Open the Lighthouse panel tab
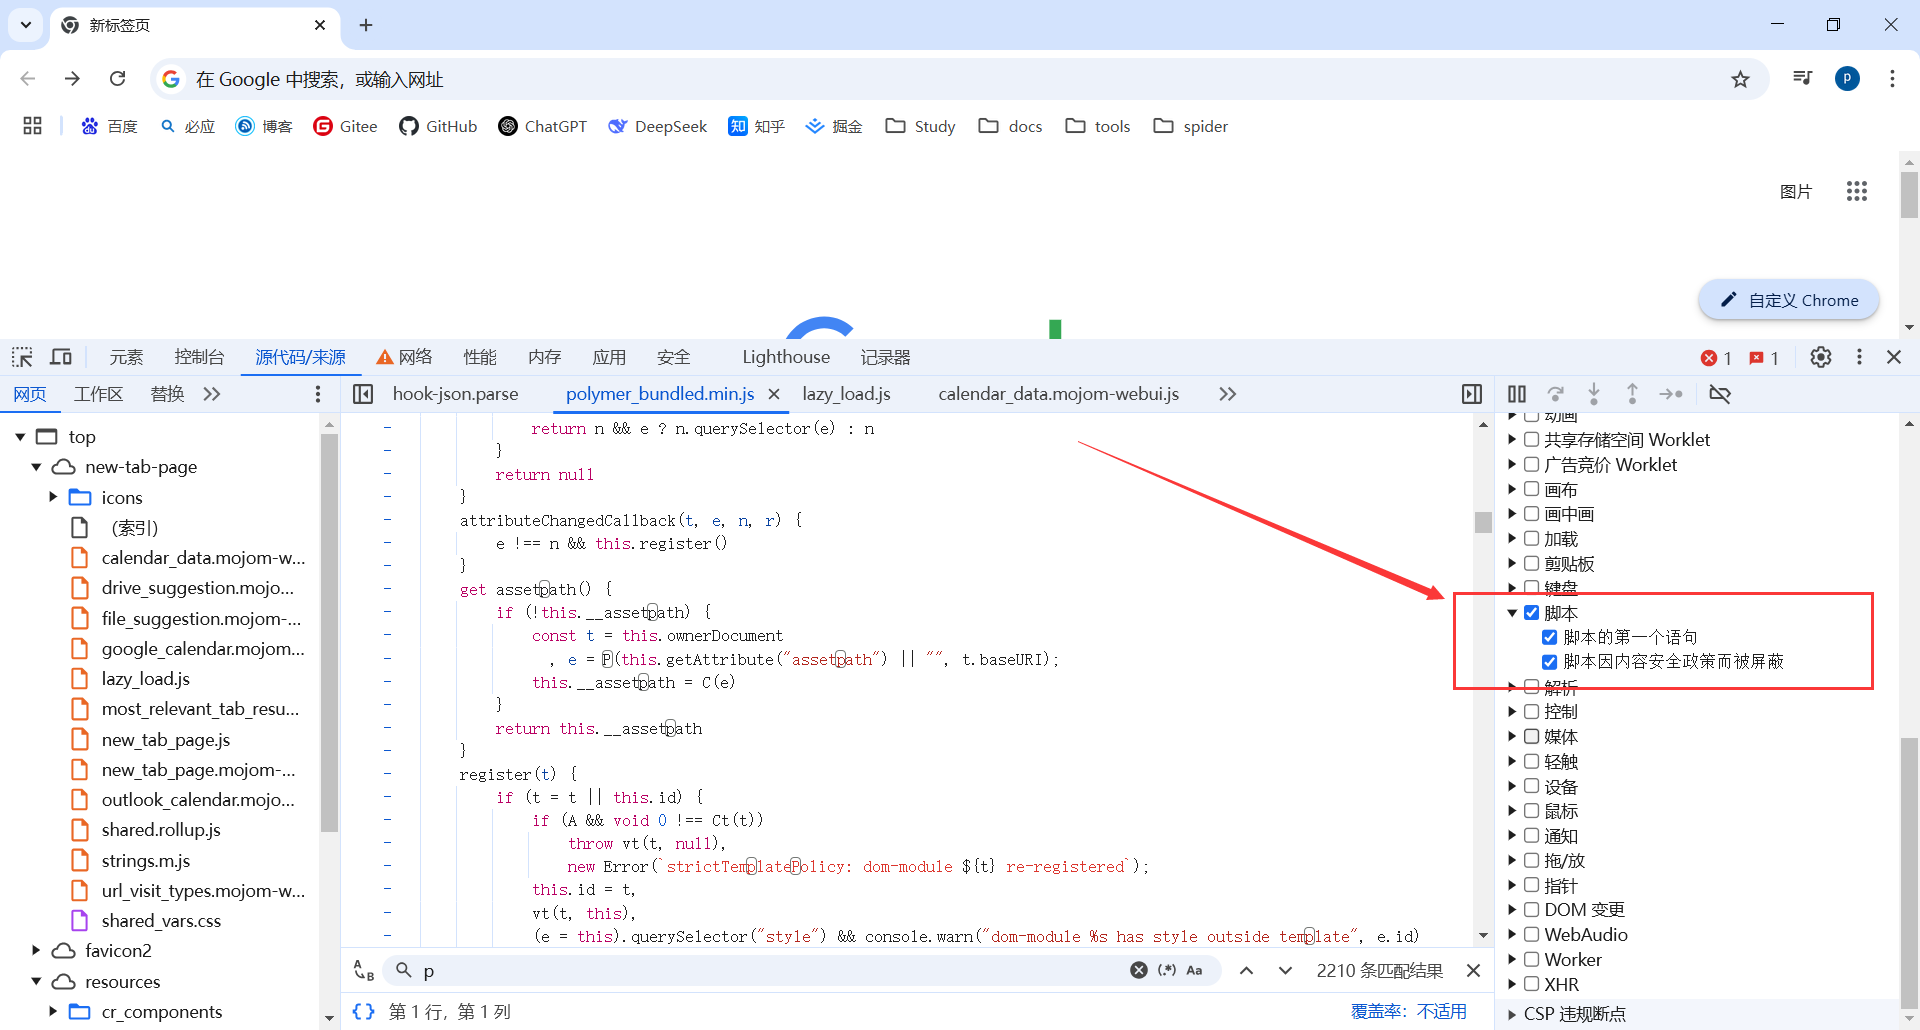The width and height of the screenshot is (1920, 1030). click(786, 357)
